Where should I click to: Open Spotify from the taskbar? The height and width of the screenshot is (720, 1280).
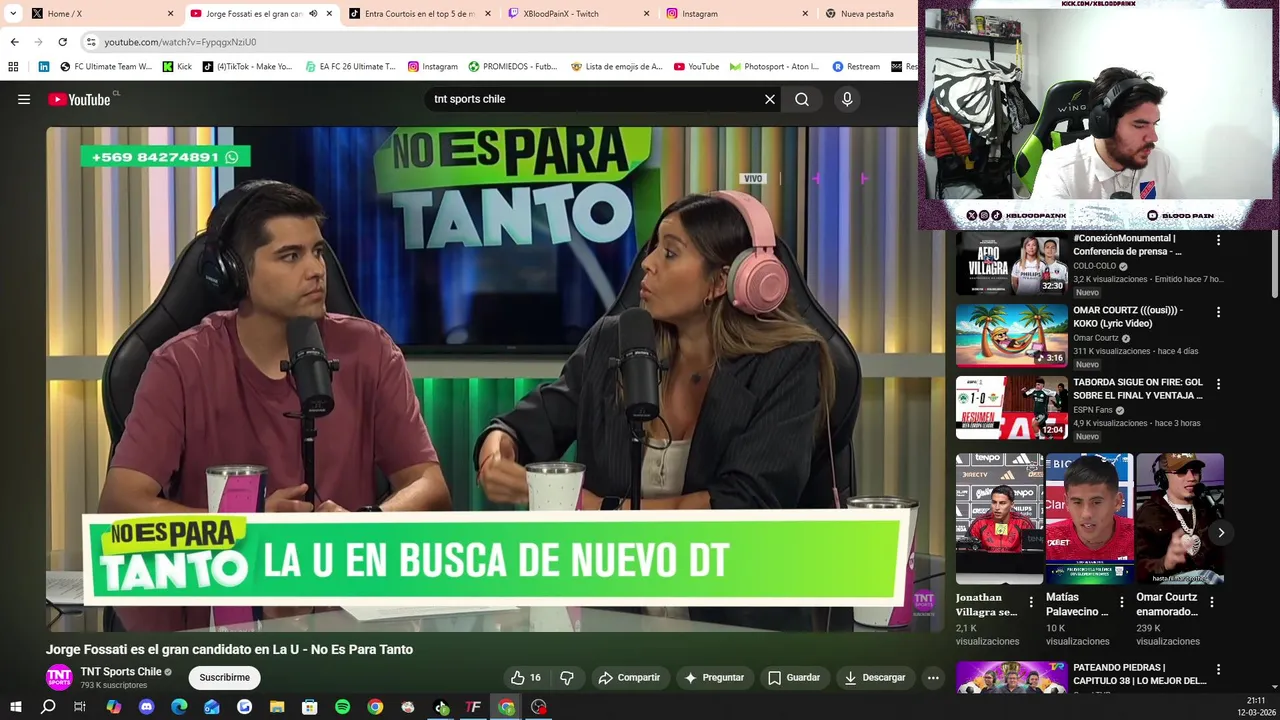(342, 707)
